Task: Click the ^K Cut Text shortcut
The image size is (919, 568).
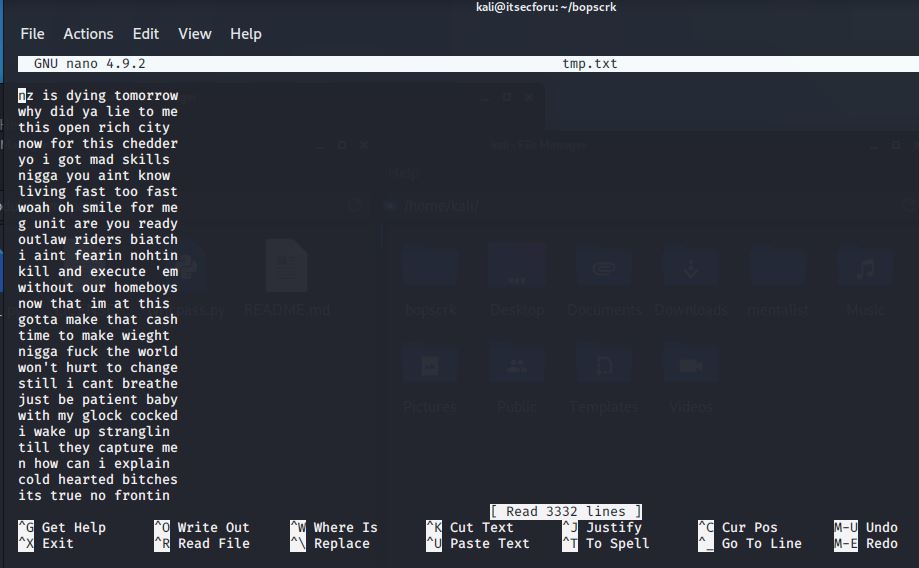Action: (x=470, y=528)
